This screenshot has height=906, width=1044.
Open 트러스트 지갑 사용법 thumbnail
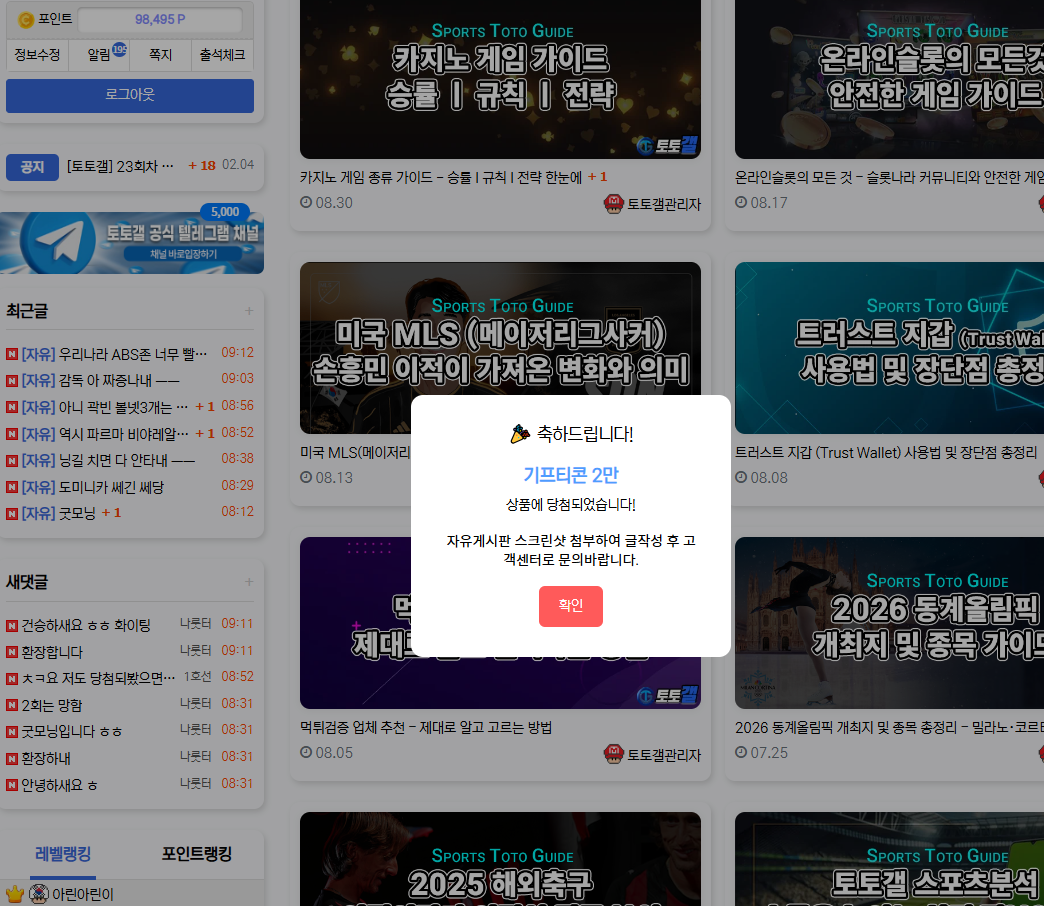click(889, 348)
